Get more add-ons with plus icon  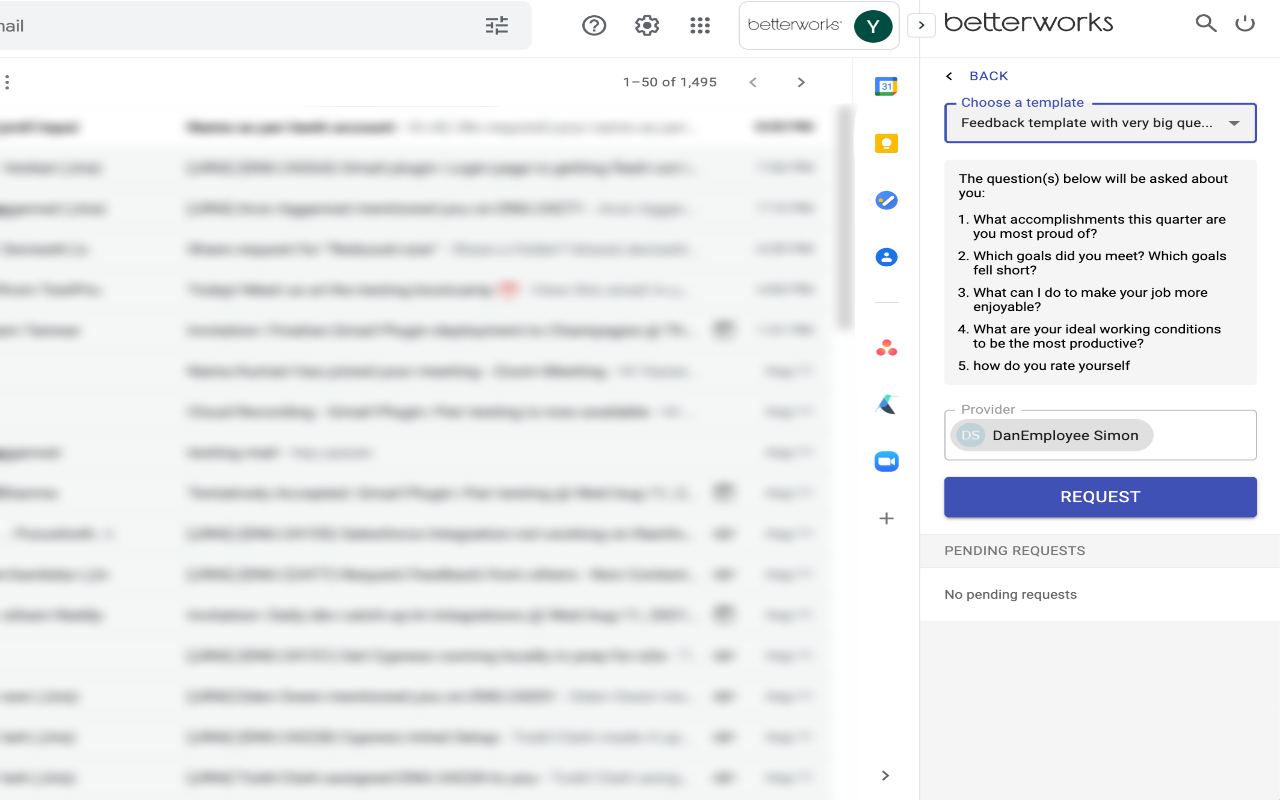point(886,518)
